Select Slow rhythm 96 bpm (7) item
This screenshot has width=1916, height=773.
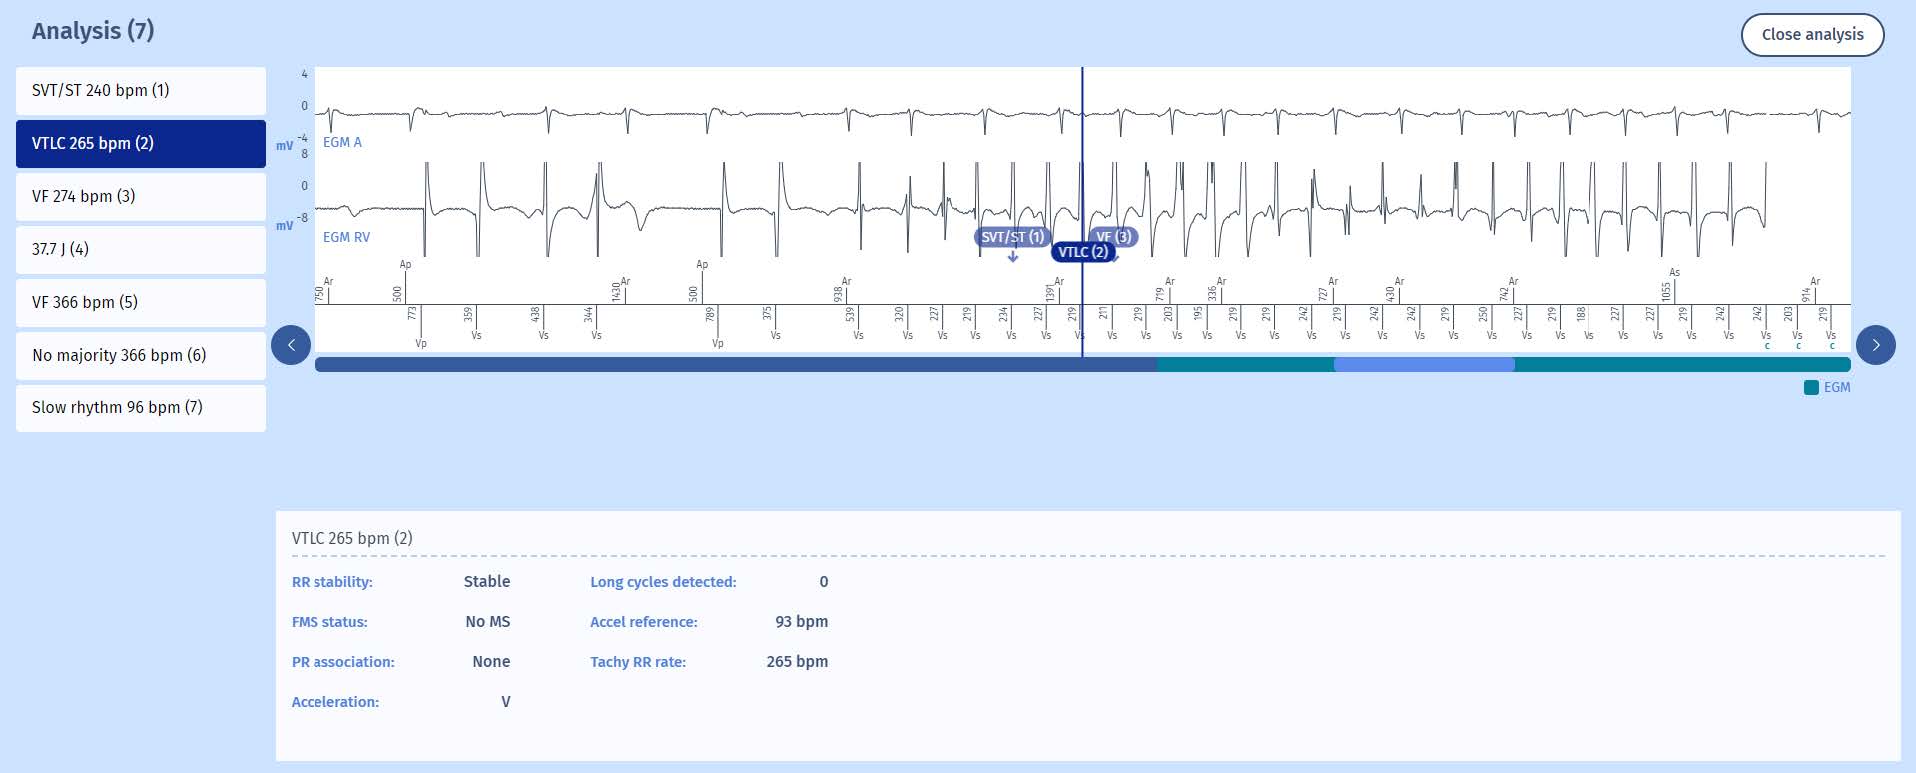click(141, 408)
